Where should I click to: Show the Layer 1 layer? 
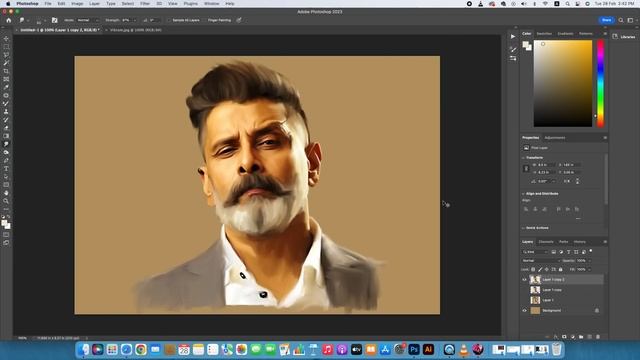click(x=524, y=300)
